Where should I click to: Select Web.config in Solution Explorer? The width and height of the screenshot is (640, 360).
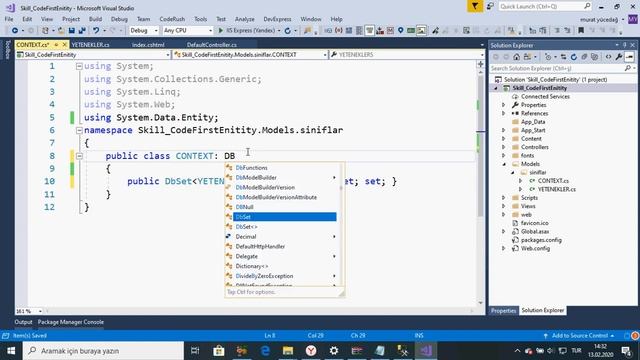(535, 249)
